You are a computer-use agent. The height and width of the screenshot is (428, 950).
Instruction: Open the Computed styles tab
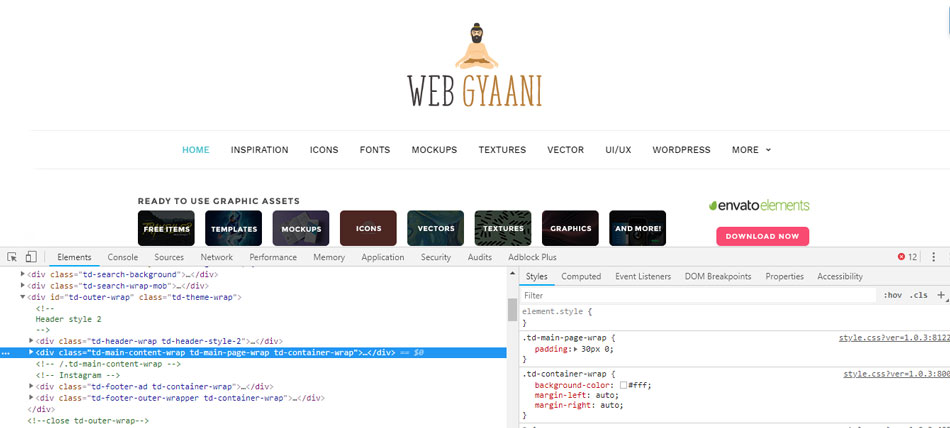point(581,276)
